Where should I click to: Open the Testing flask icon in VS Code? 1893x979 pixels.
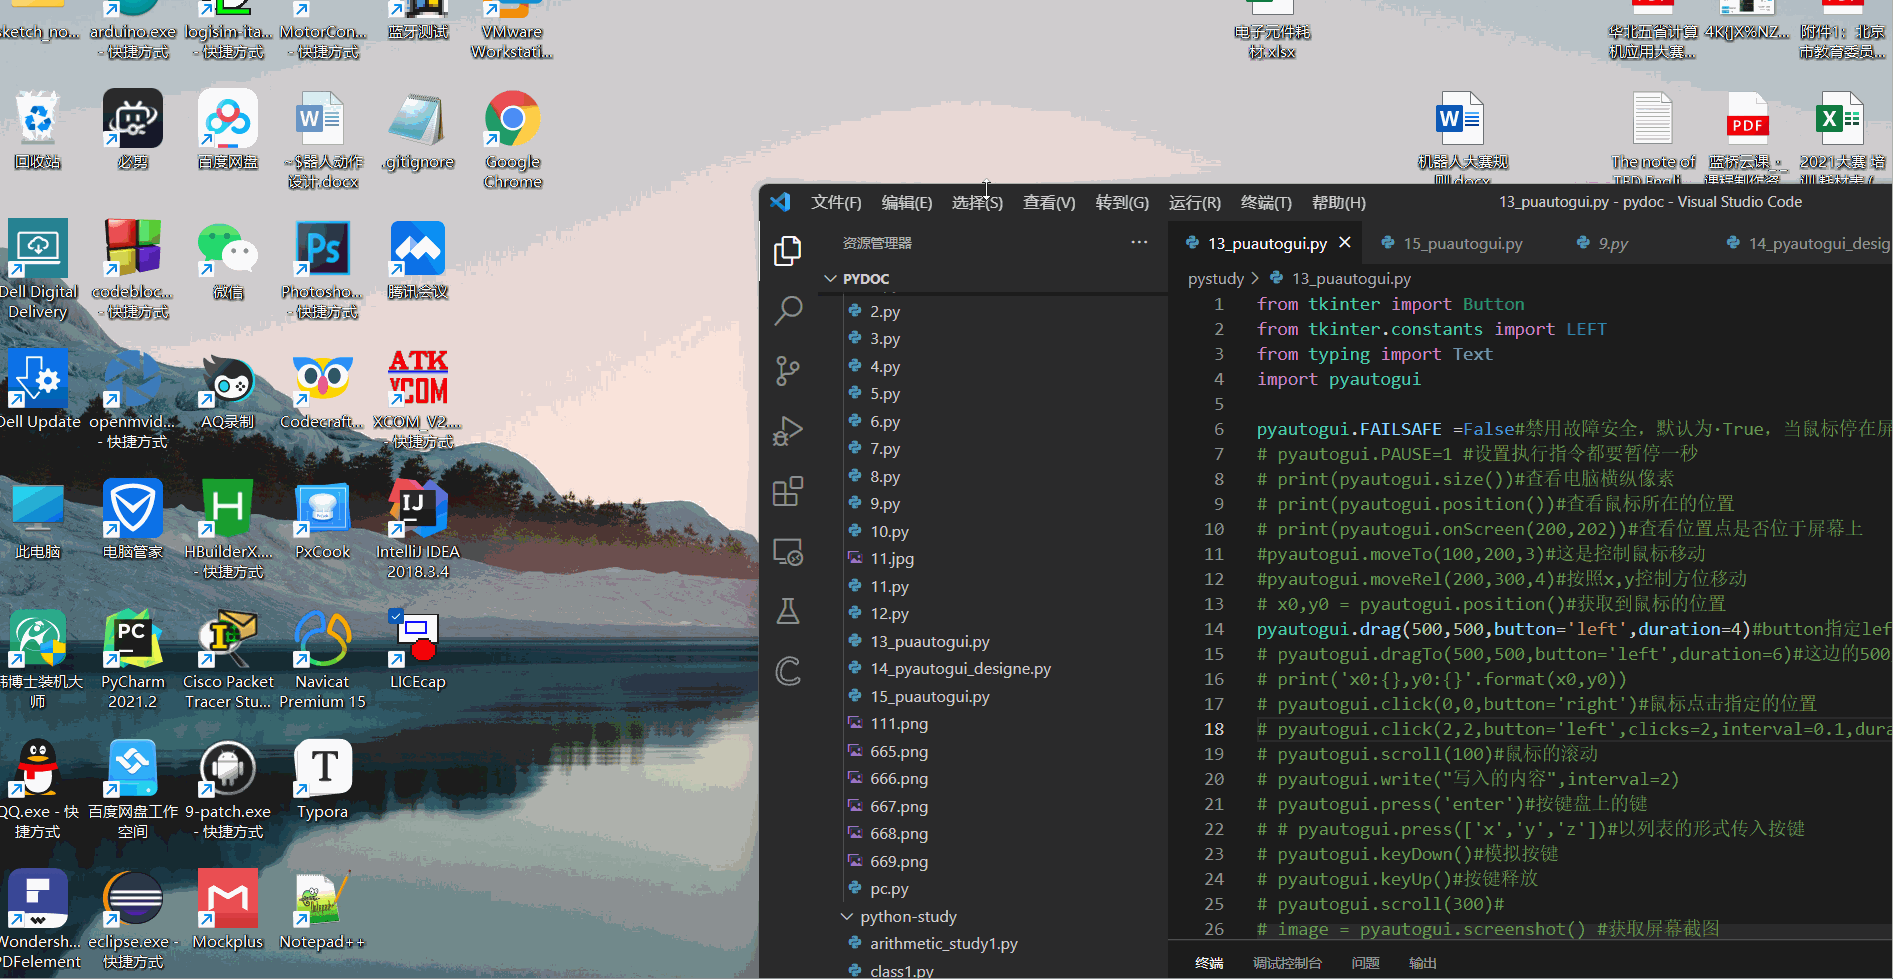point(788,611)
